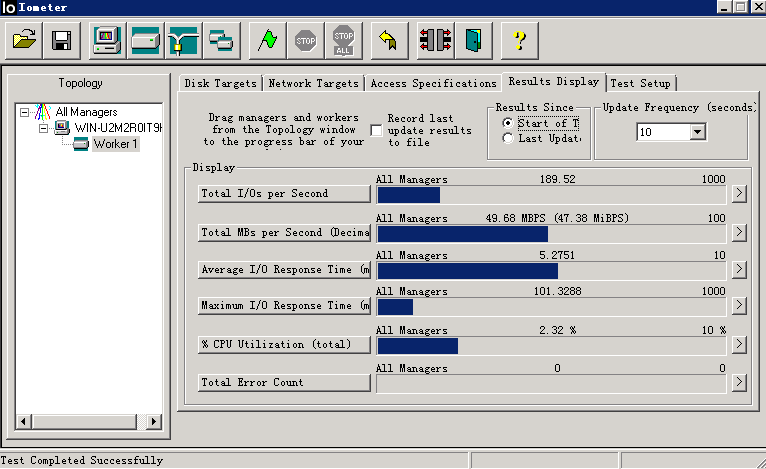Select Worker 1 in topology tree
Viewport: 766px width, 469px height.
coord(116,144)
